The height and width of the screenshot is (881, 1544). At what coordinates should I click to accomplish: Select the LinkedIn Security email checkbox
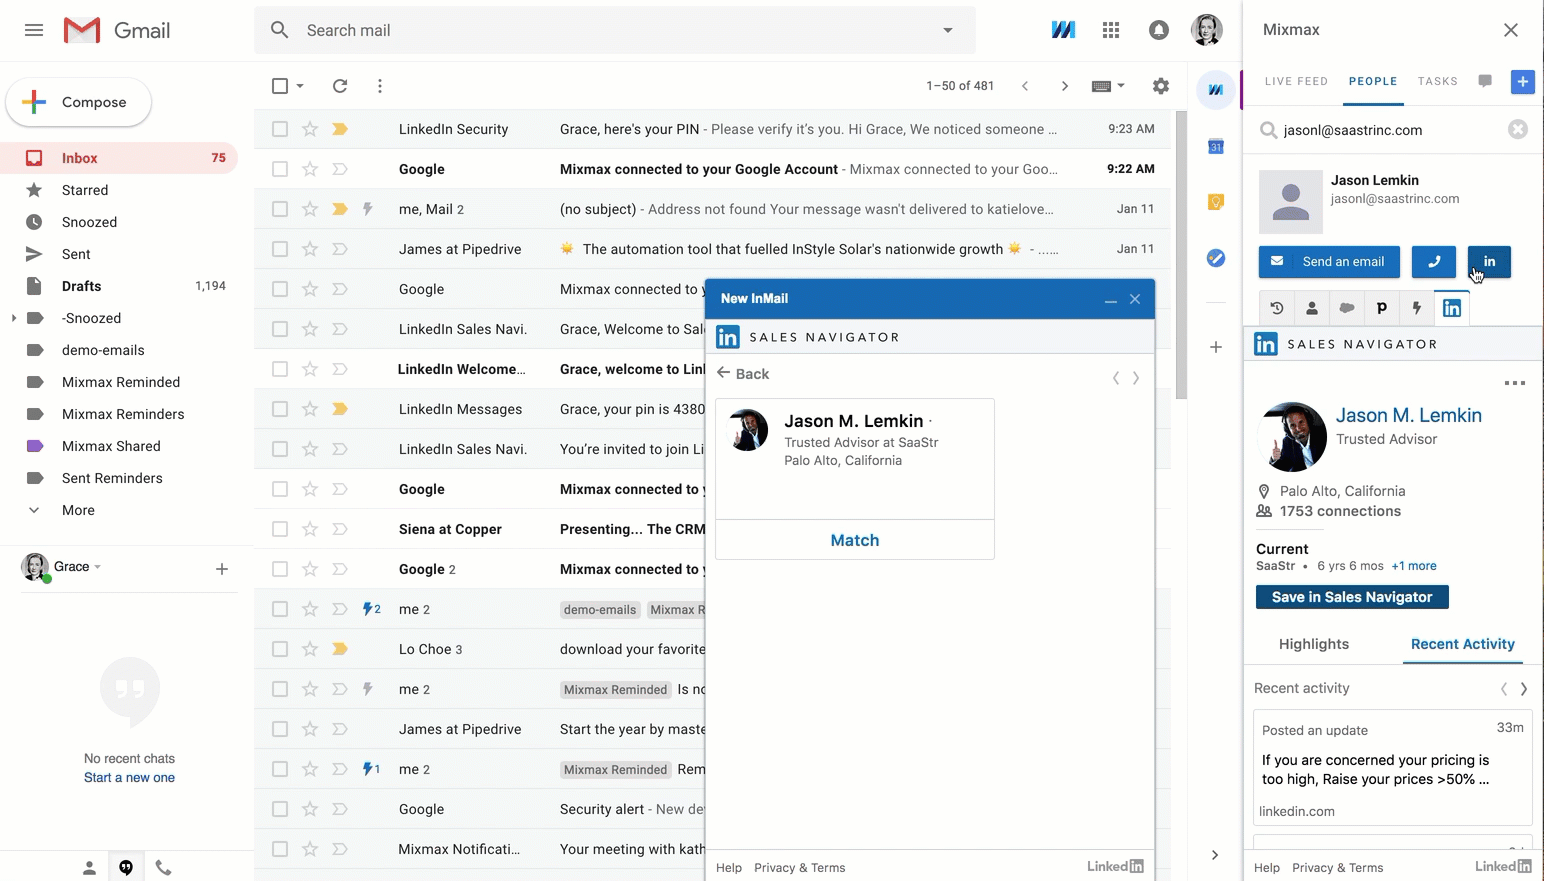point(280,129)
